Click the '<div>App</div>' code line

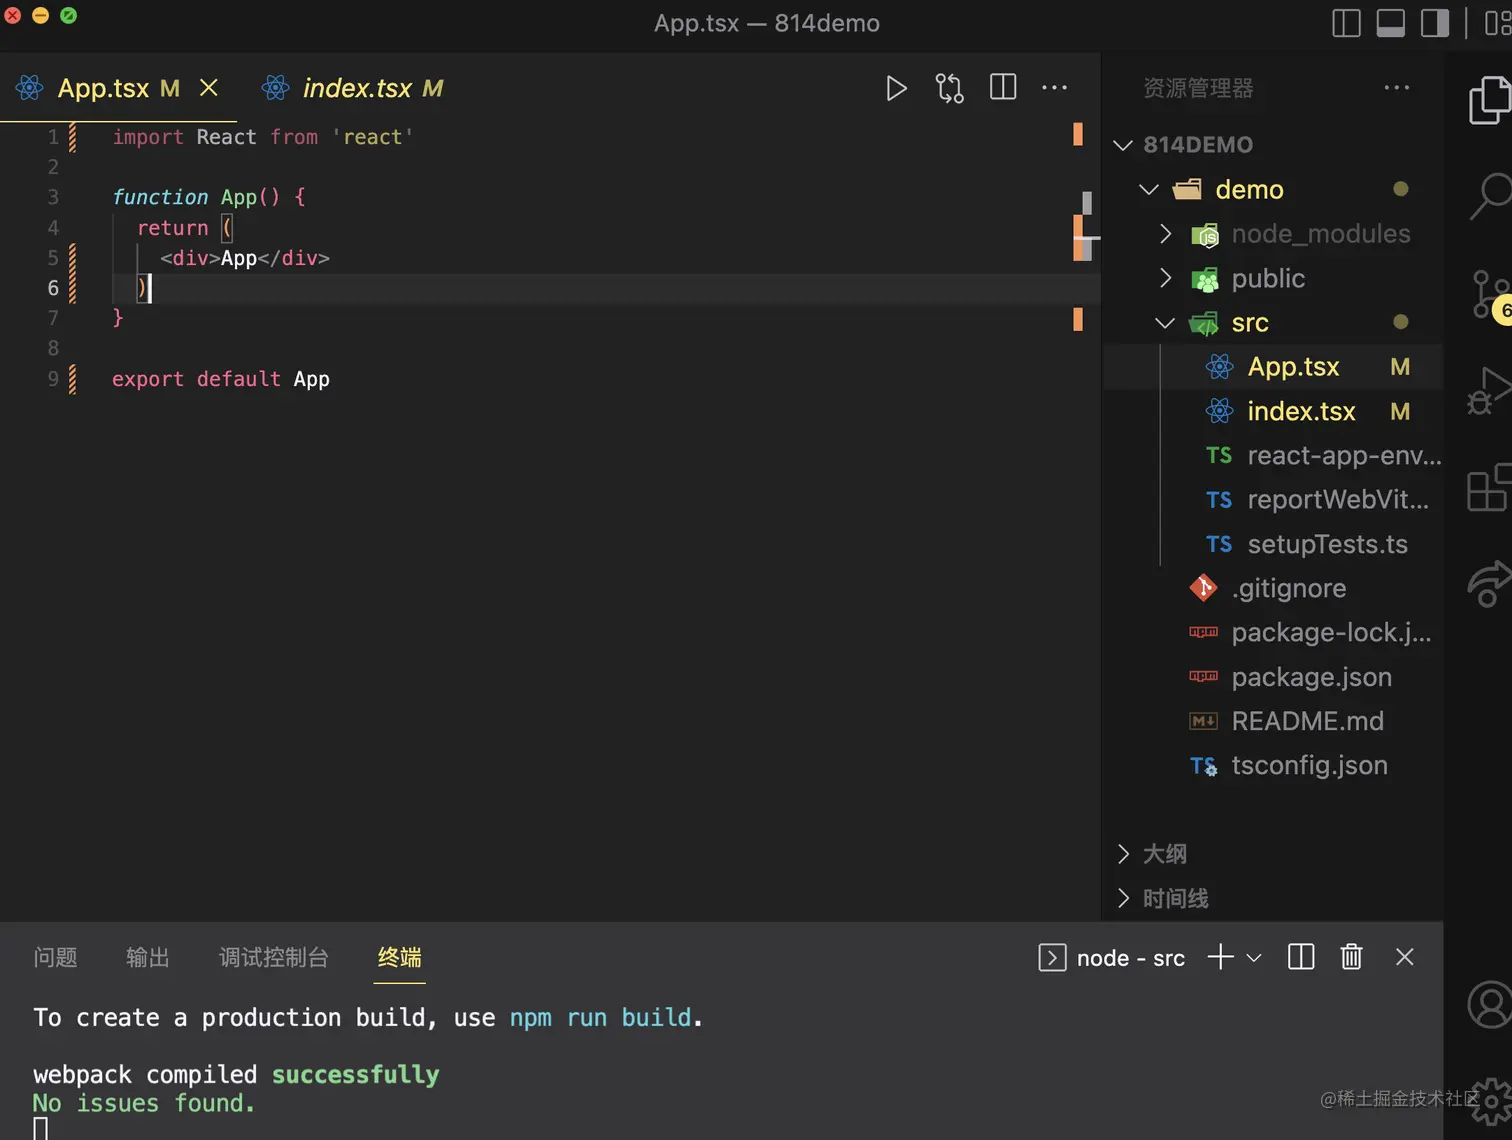pos(245,258)
